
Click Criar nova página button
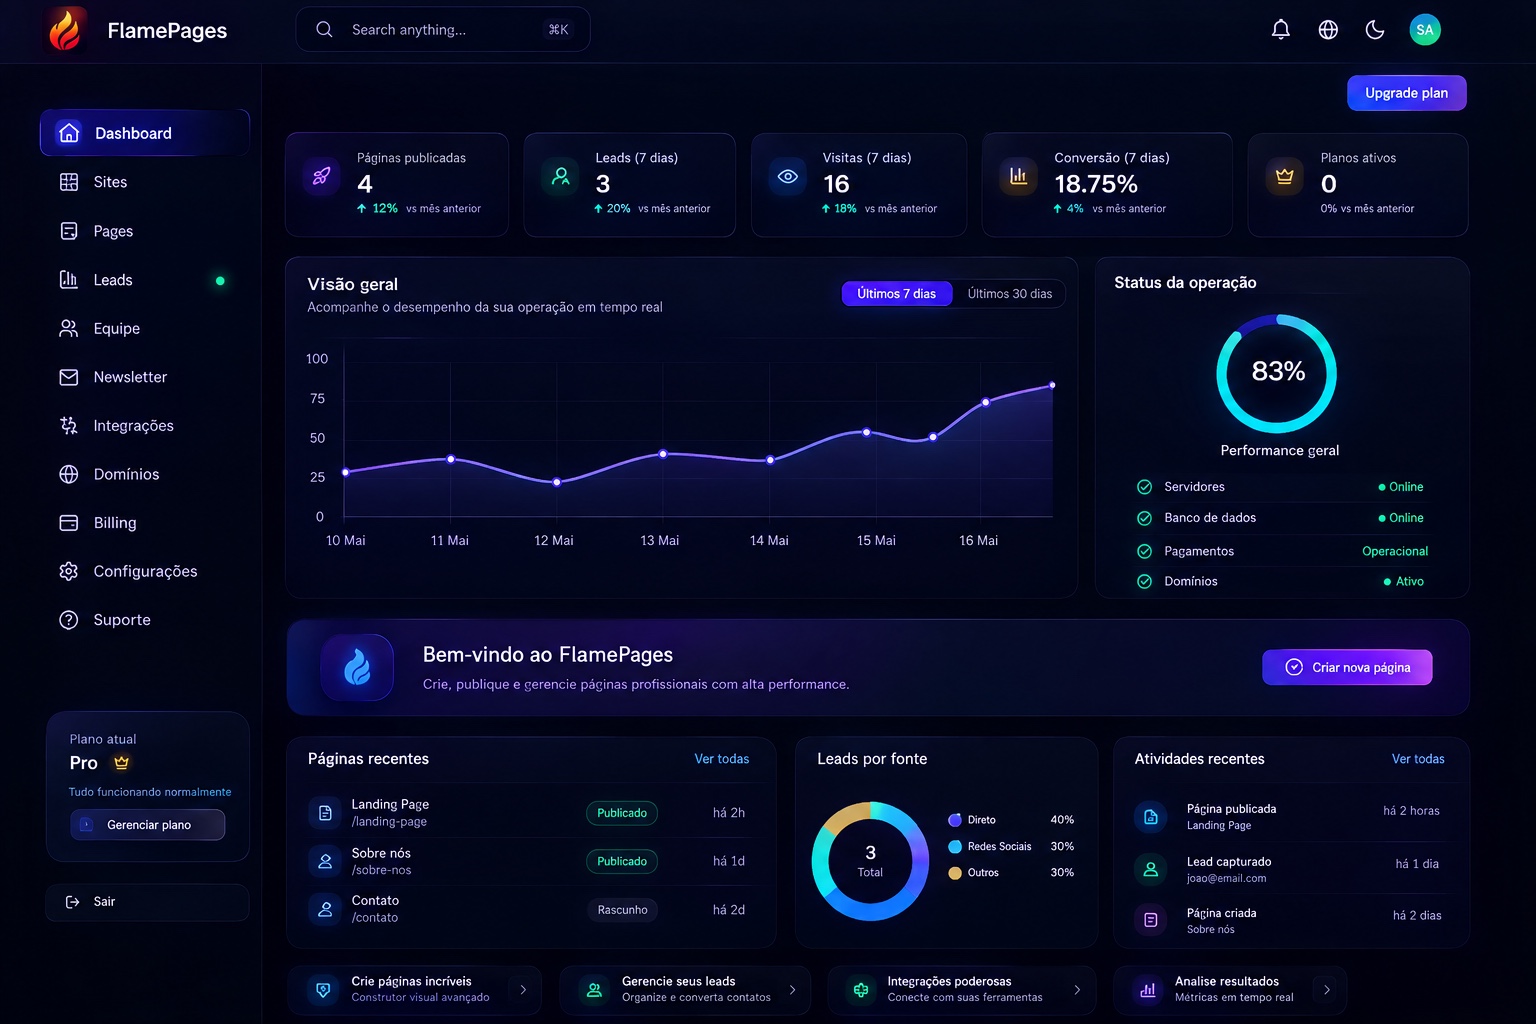(x=1347, y=667)
